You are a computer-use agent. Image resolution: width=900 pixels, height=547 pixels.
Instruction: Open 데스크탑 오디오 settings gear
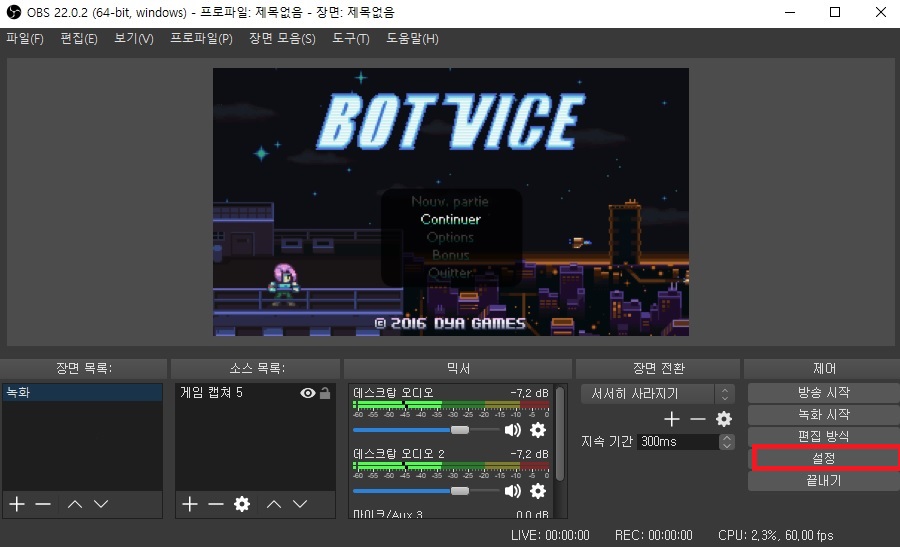[538, 430]
